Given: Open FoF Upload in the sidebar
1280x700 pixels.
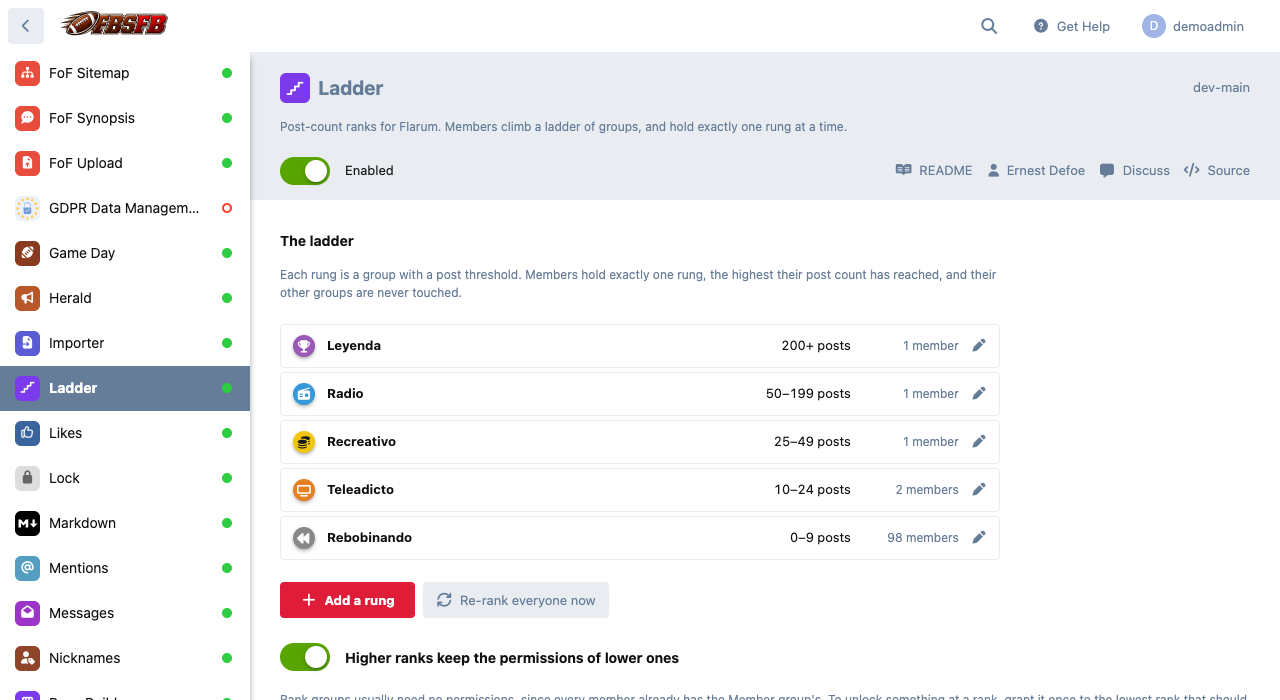Looking at the screenshot, I should point(125,163).
